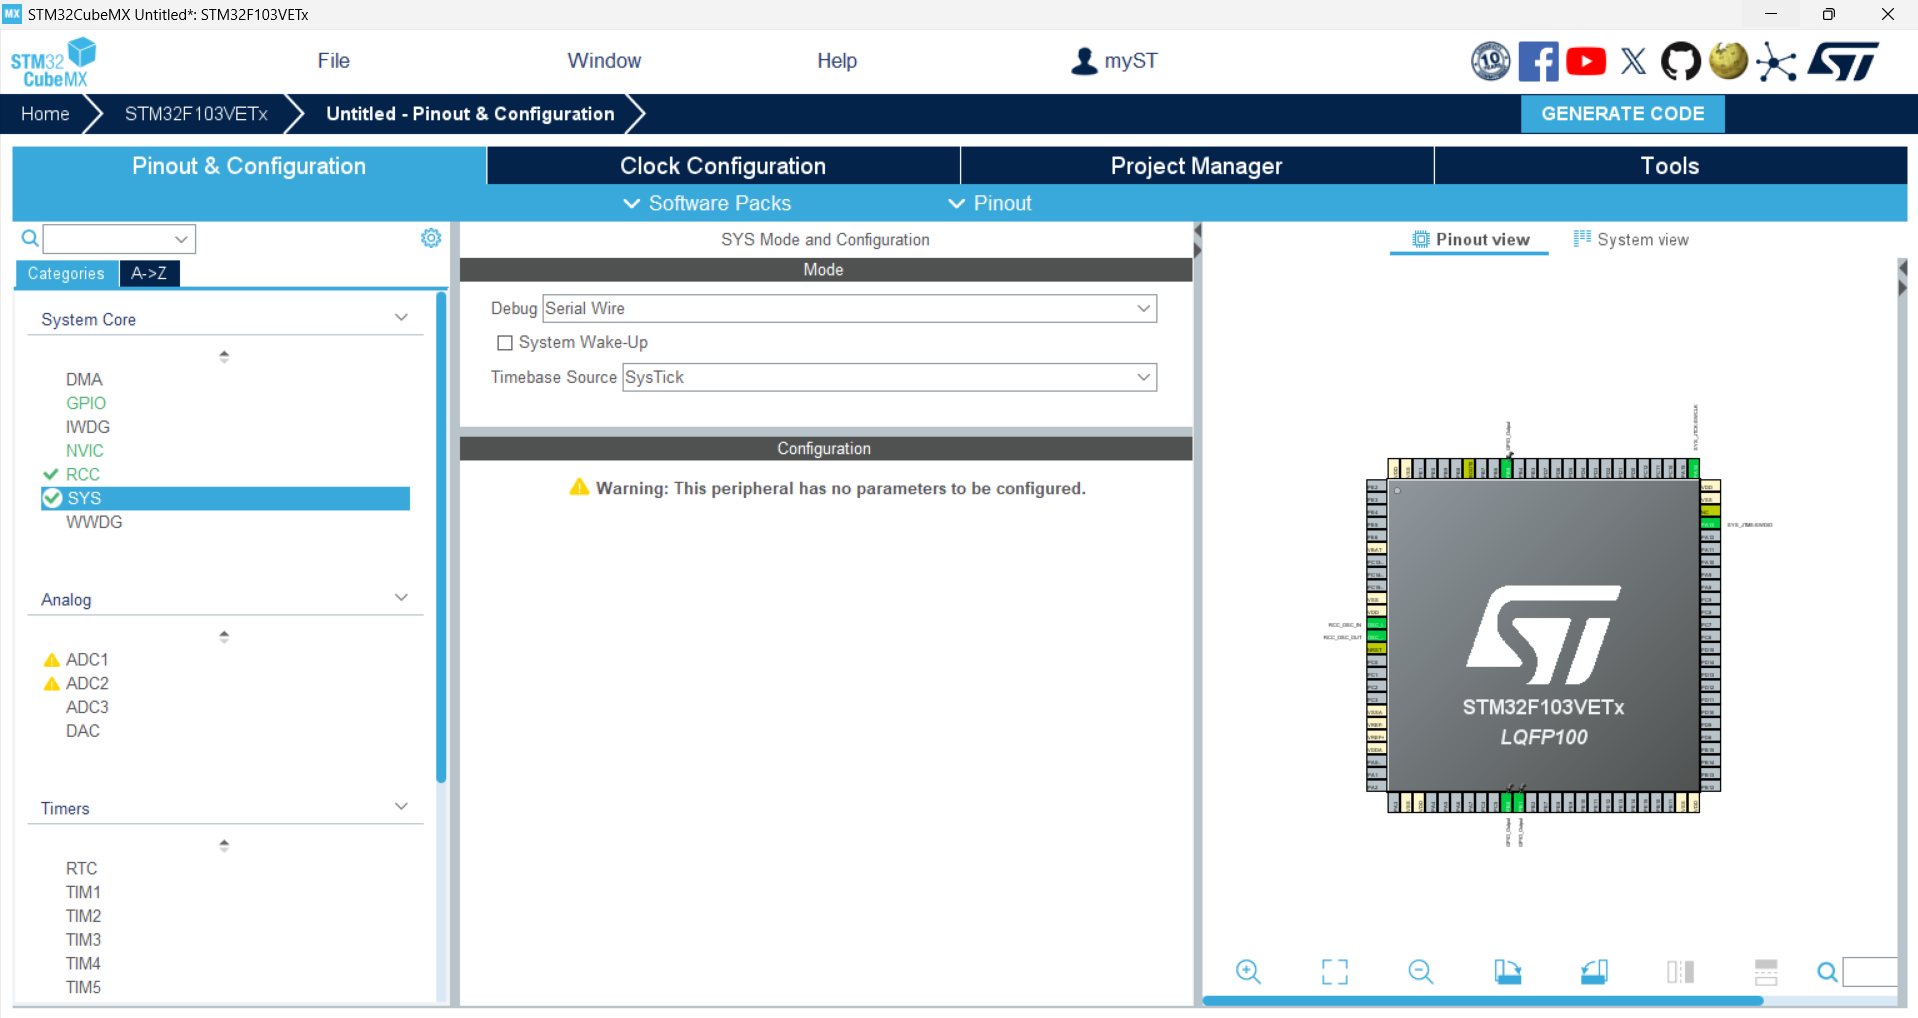Switch to the Clock Configuration tab
Image resolution: width=1918 pixels, height=1018 pixels.
tap(723, 166)
